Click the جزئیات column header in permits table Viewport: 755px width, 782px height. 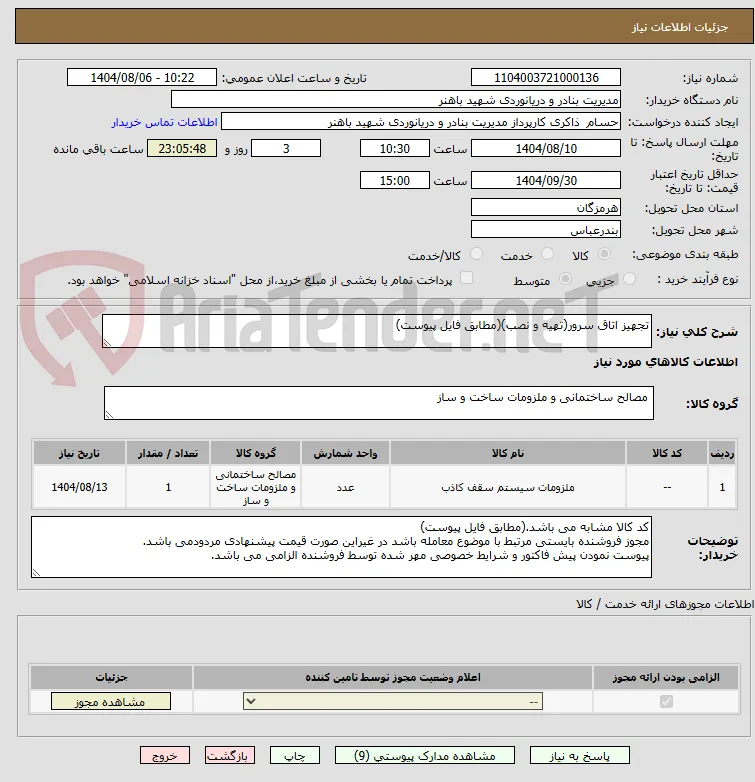pyautogui.click(x=111, y=677)
